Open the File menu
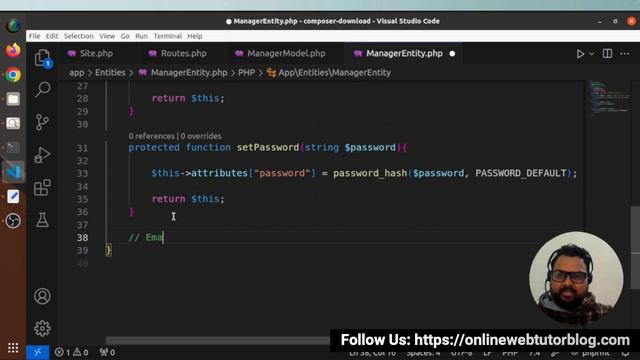640x360 pixels. pyautogui.click(x=34, y=36)
